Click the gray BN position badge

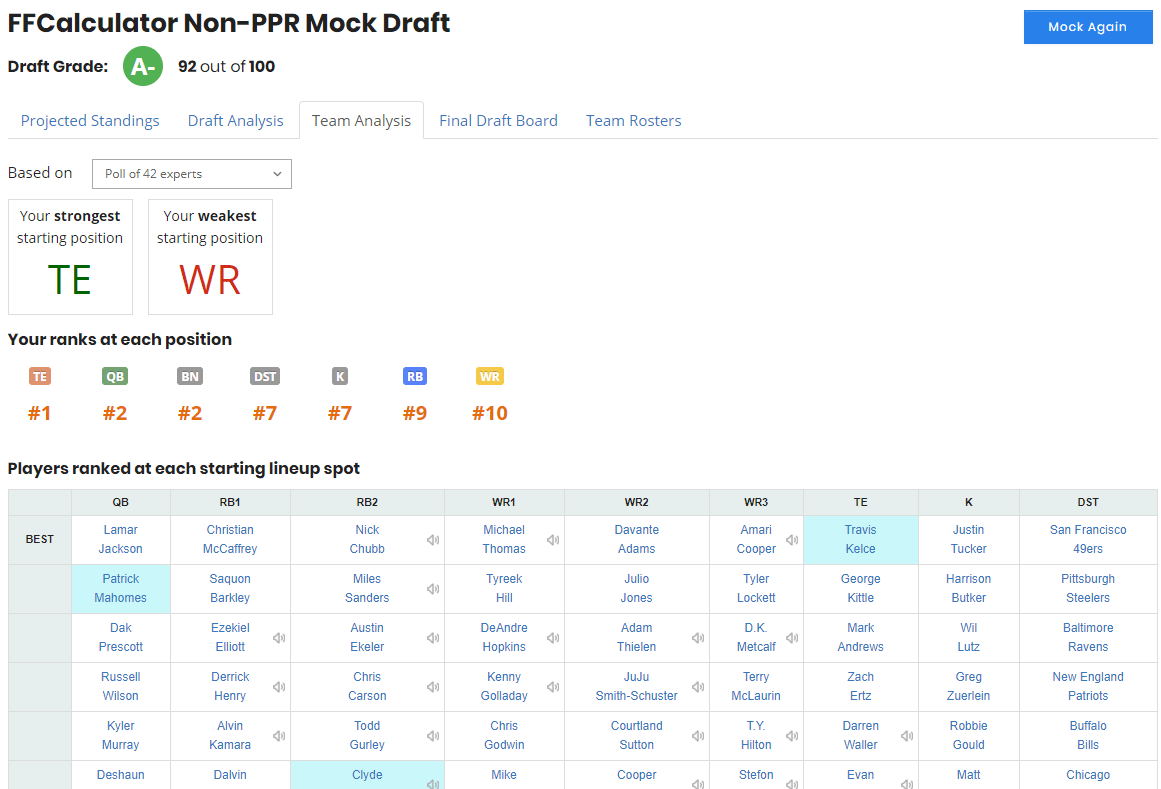coord(190,377)
